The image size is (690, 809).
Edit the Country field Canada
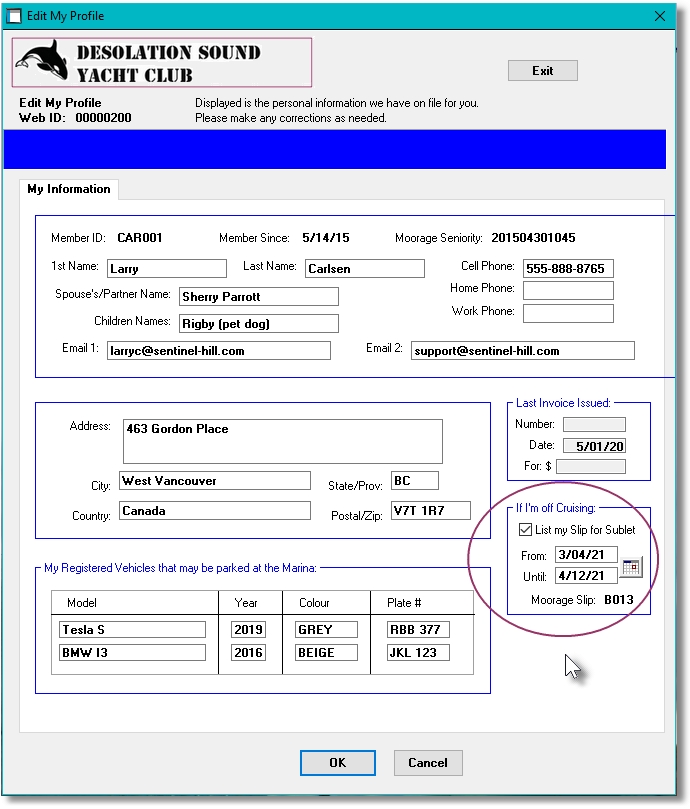point(215,511)
